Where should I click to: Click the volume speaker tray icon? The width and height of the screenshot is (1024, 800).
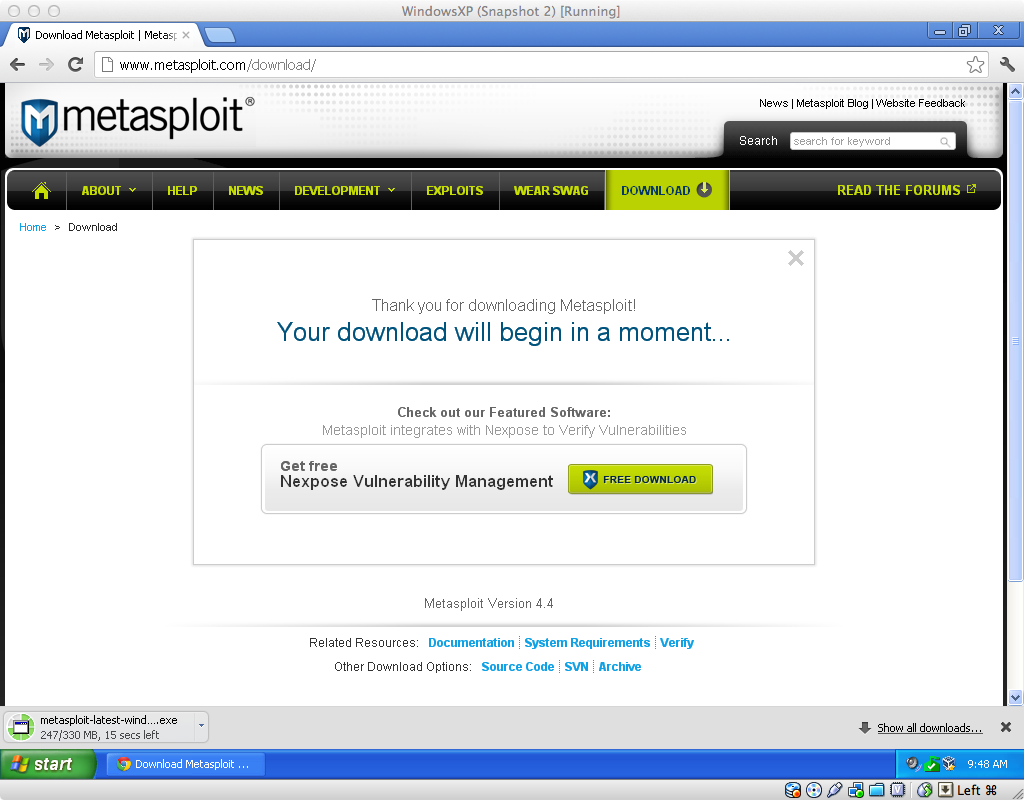[913, 763]
